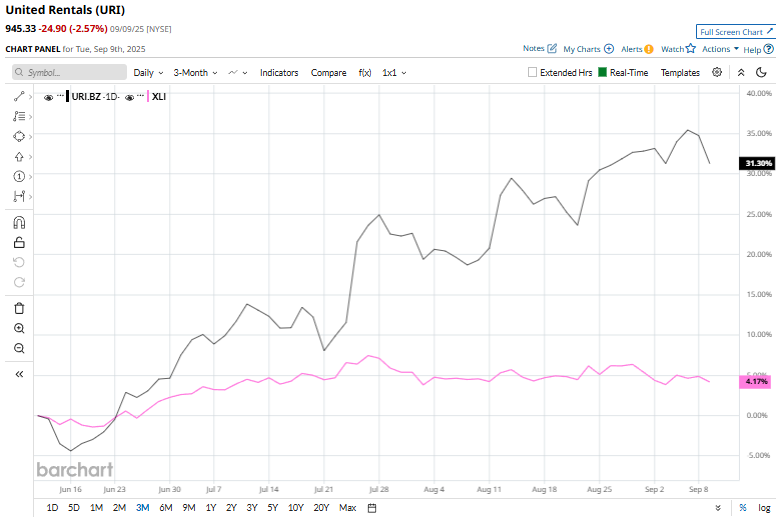Add chart to My Charts

(609, 49)
